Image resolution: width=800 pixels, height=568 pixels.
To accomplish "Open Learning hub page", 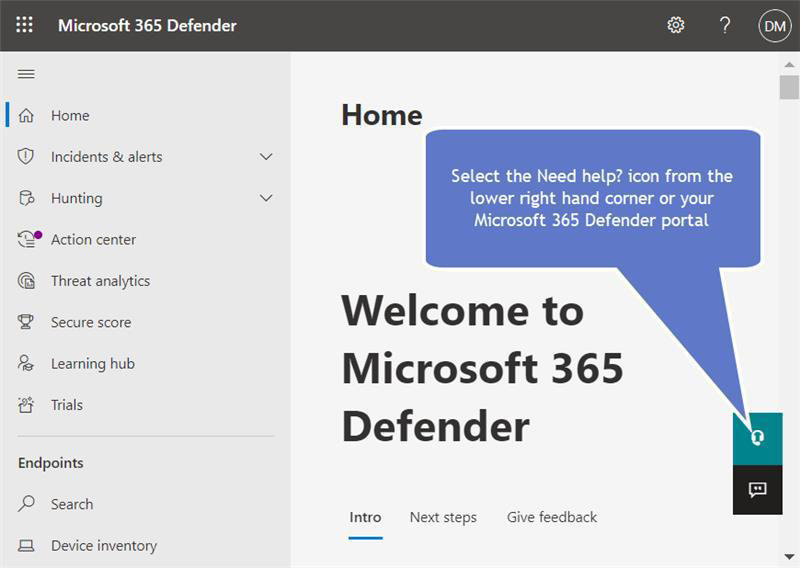I will pos(93,364).
